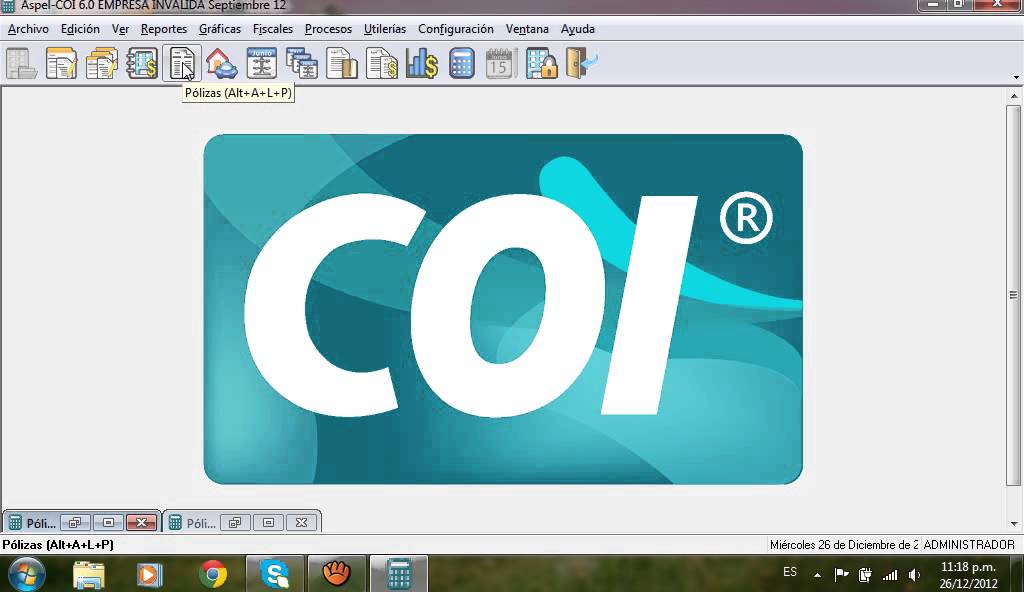Click the grayed-out open company toolbar icon
This screenshot has height=592, width=1024.
tap(21, 63)
